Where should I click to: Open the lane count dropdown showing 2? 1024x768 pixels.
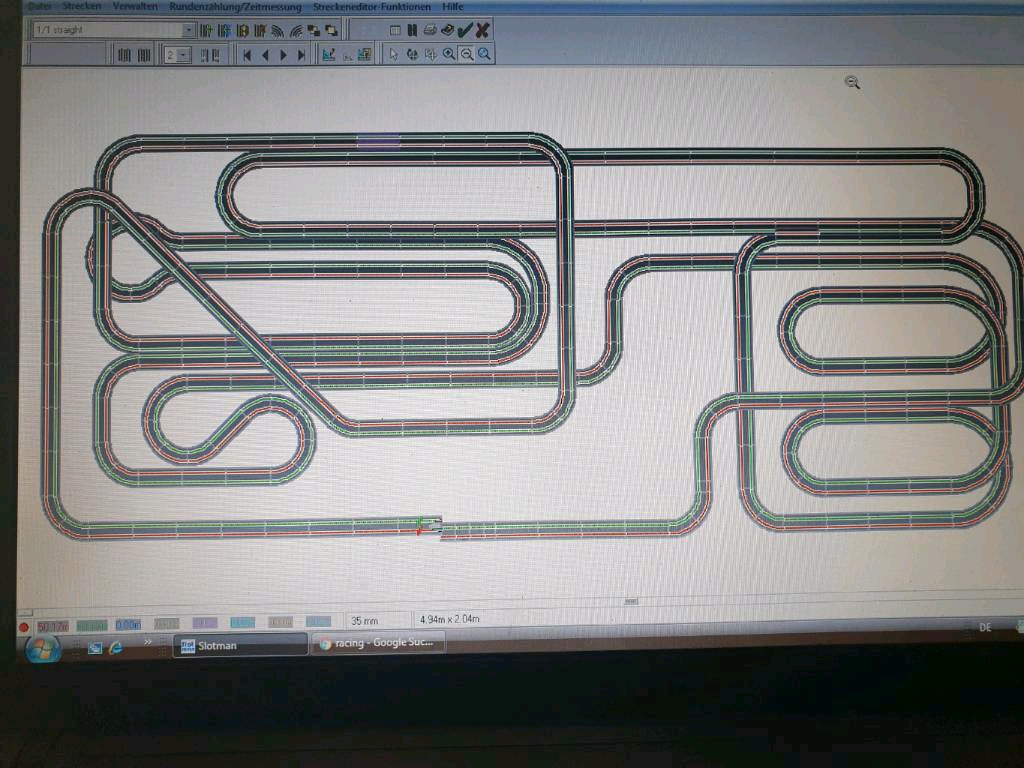pos(184,55)
